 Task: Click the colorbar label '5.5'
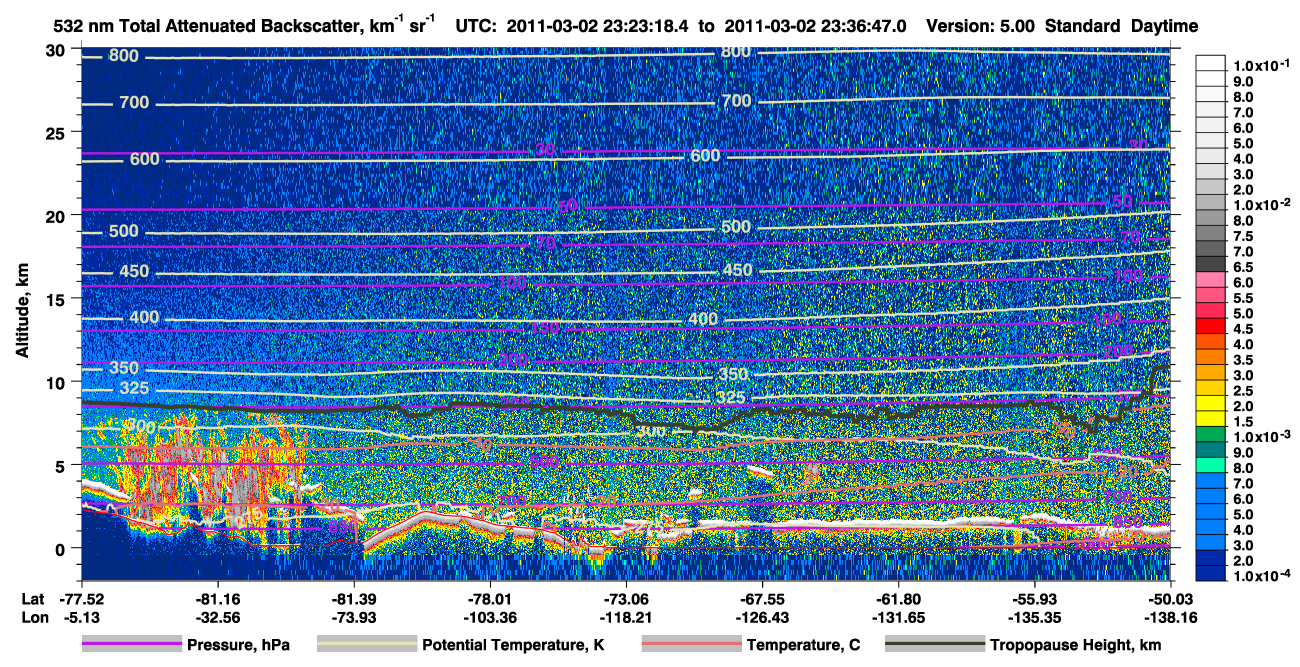(x=1243, y=297)
